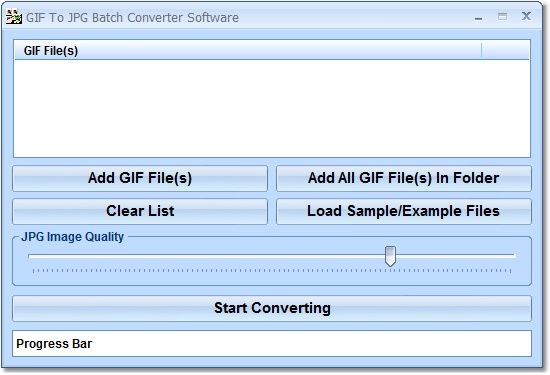The image size is (550, 375).
Task: Click the empty GIF file list area
Action: click(x=272, y=108)
